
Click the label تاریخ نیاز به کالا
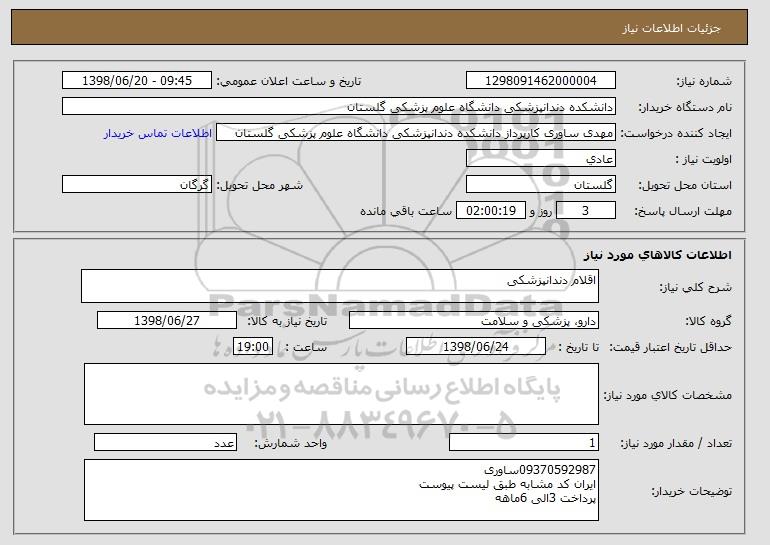pos(287,321)
